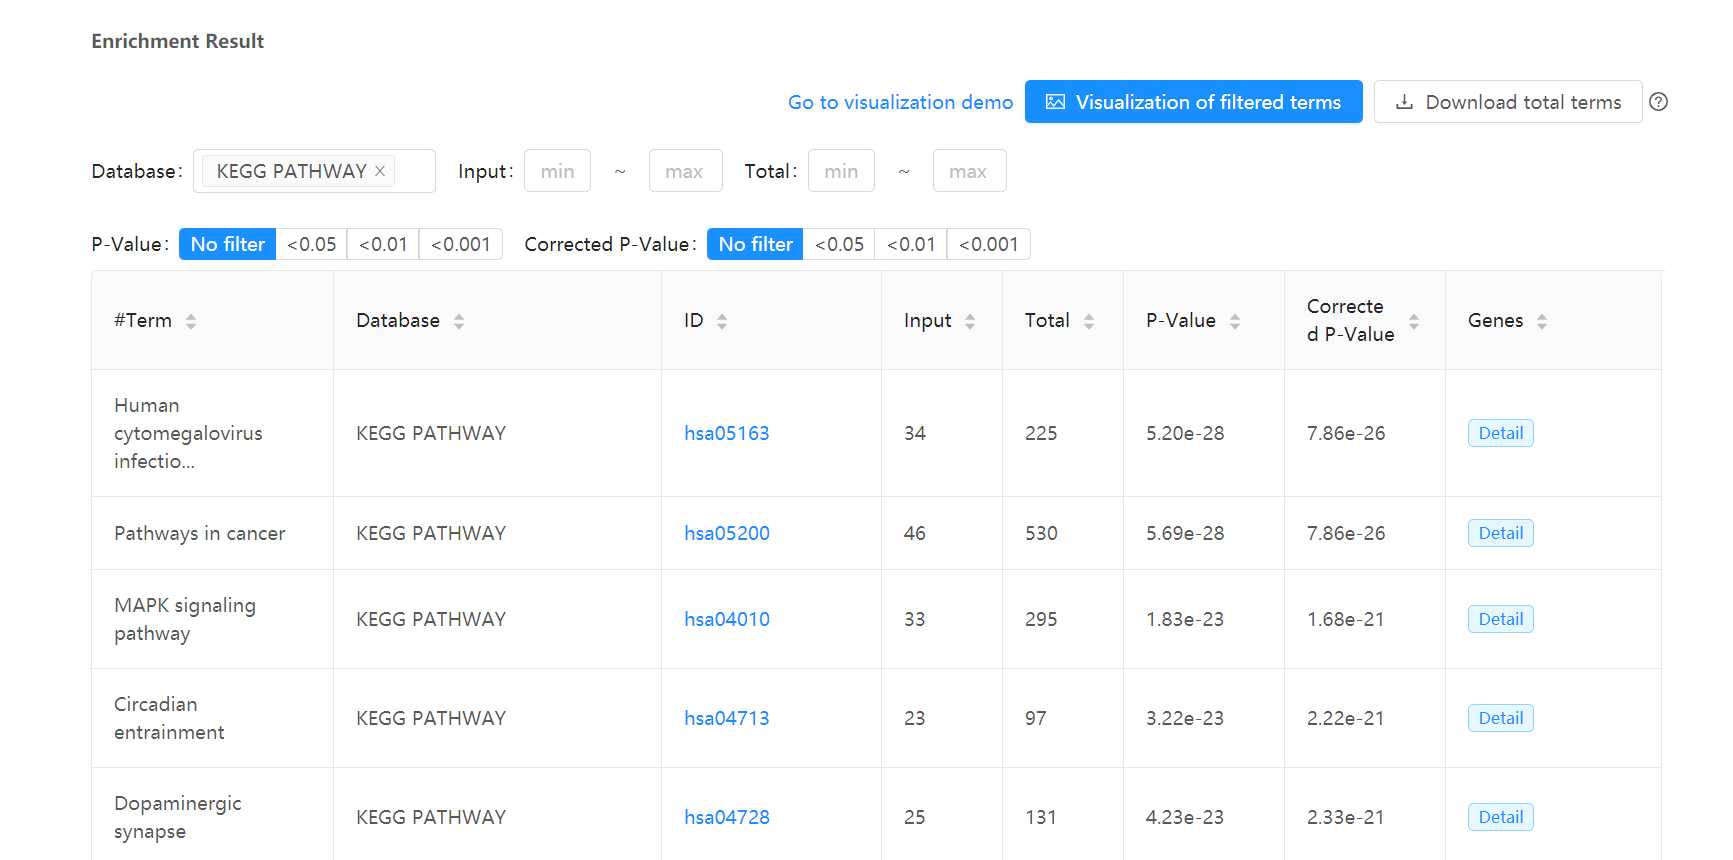Set Corrected P-Value filter to <0.01

911,244
